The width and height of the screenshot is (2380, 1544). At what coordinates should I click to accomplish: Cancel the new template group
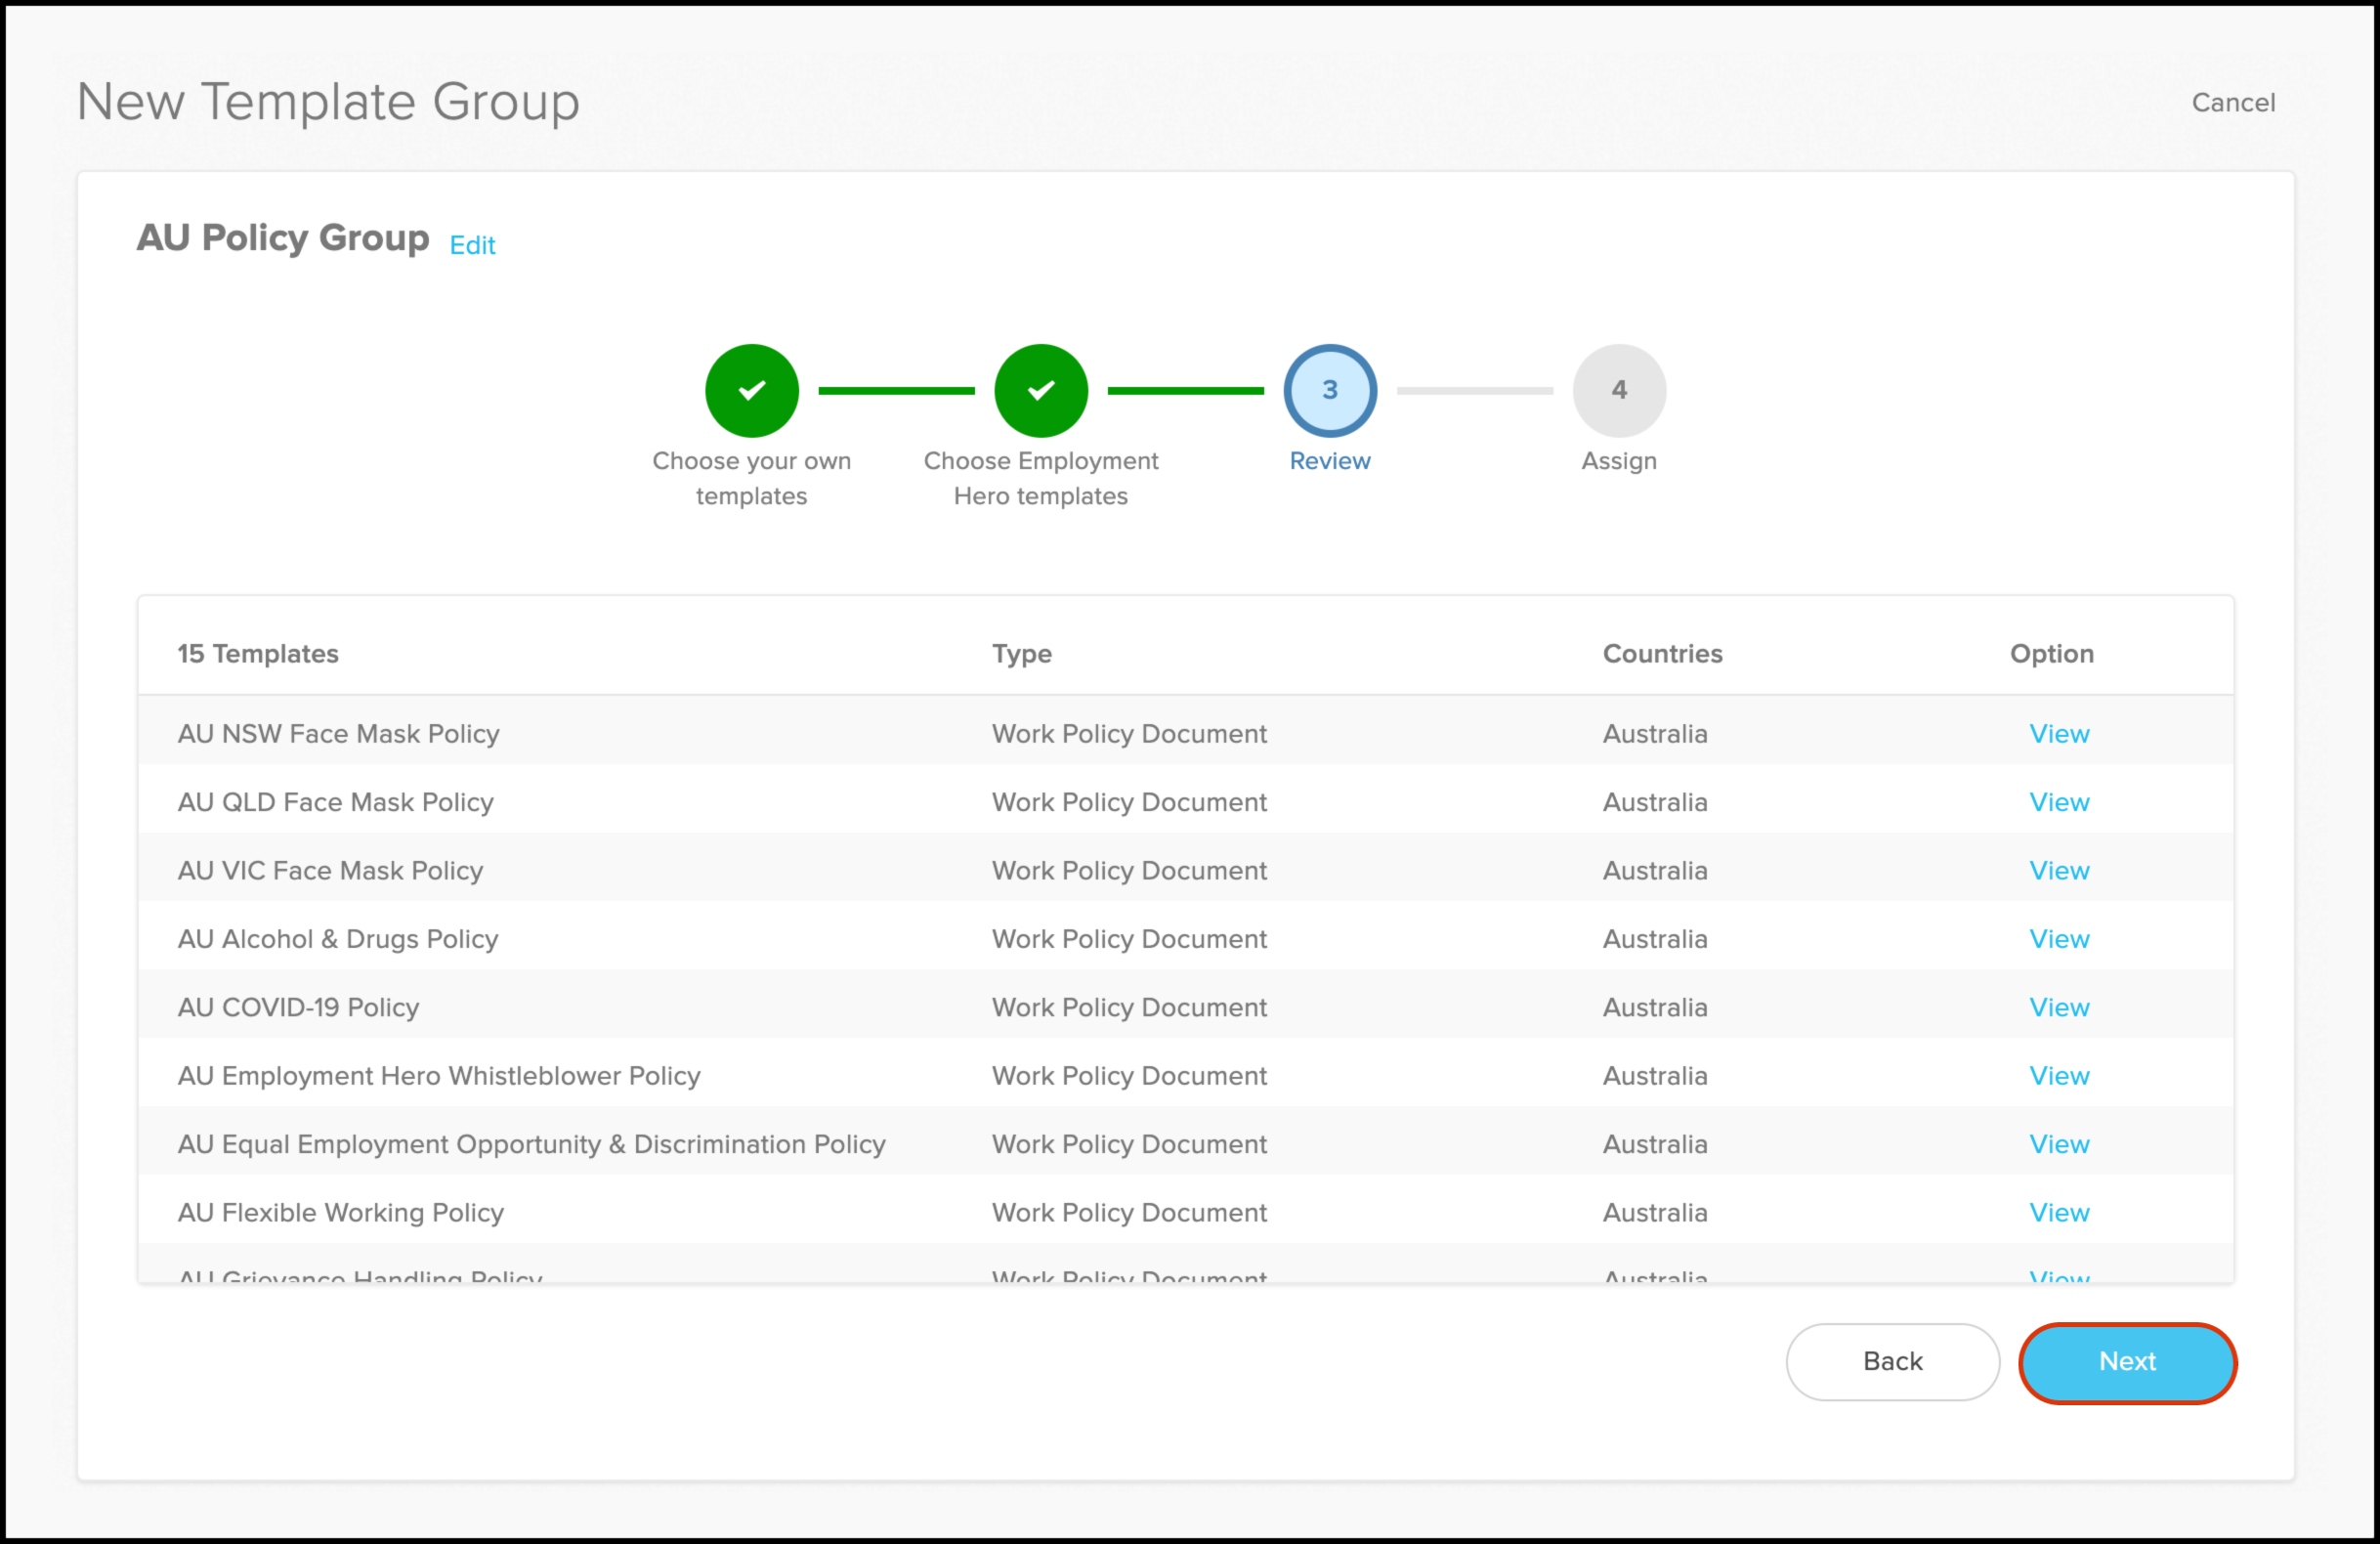[x=2232, y=102]
